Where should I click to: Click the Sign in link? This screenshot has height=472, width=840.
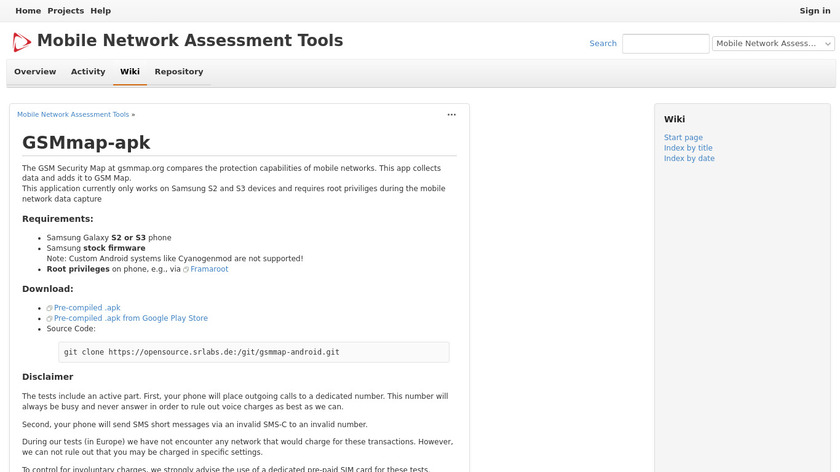pos(815,11)
